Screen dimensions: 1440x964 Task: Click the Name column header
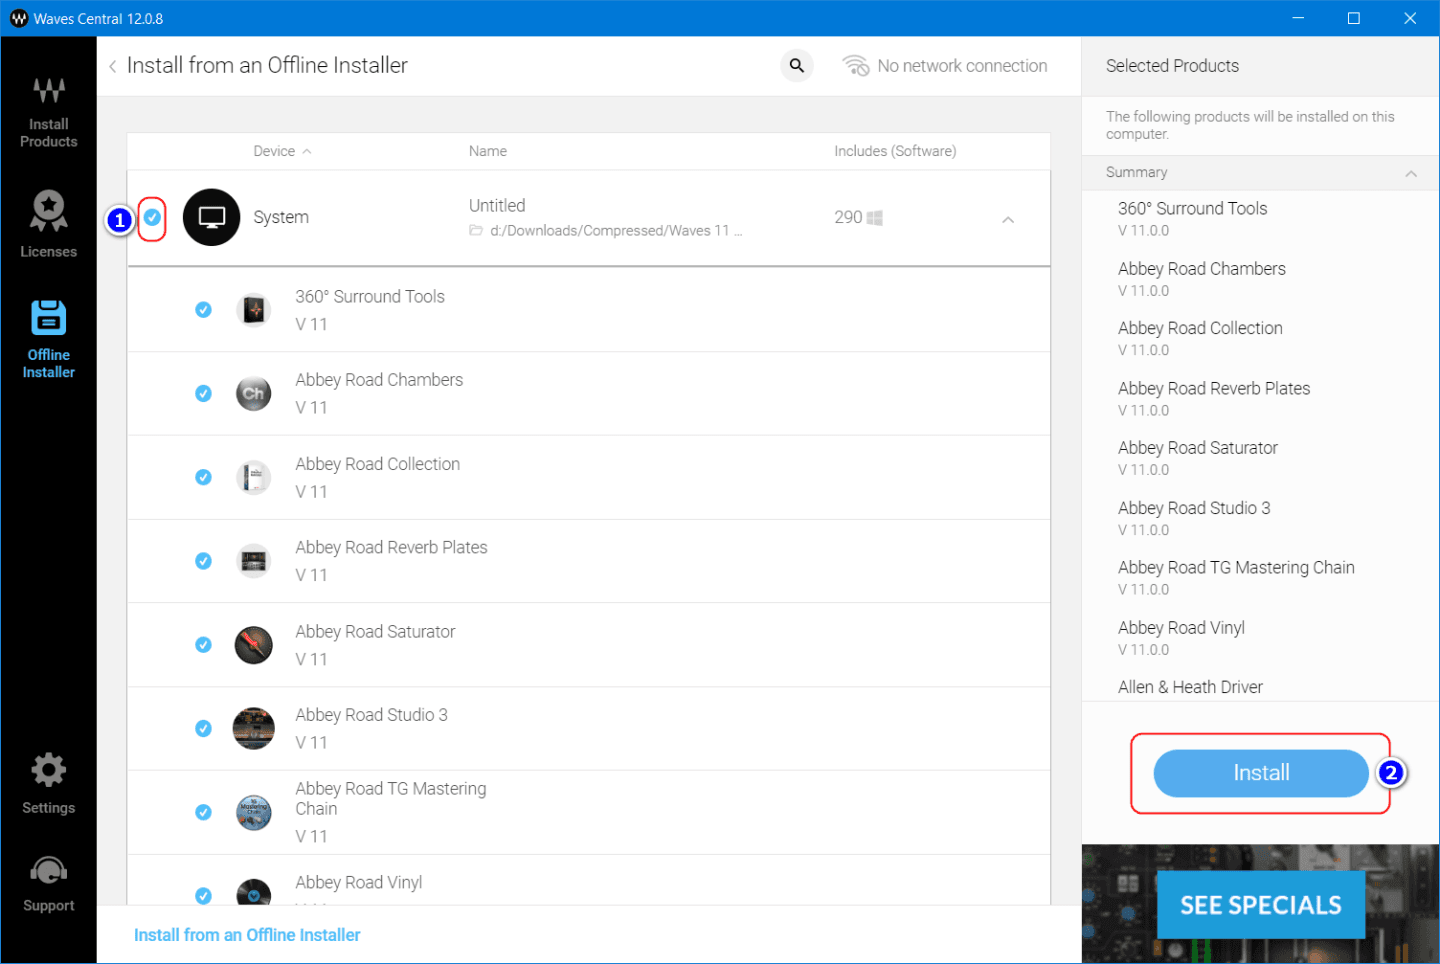(488, 151)
